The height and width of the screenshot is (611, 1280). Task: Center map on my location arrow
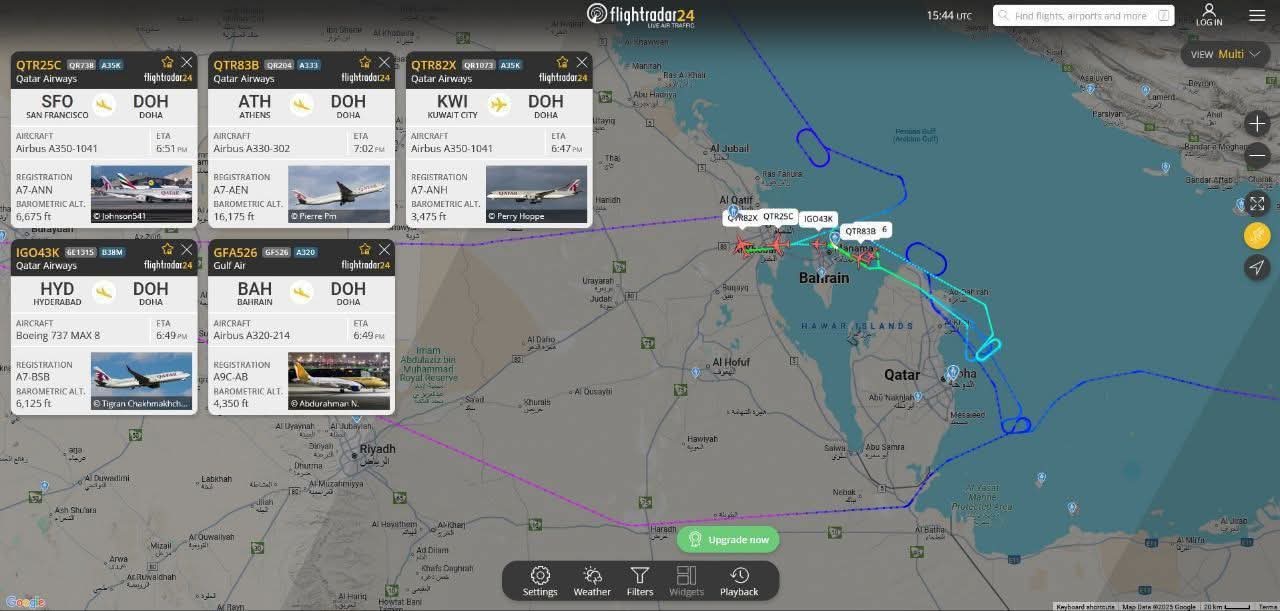pyautogui.click(x=1257, y=267)
